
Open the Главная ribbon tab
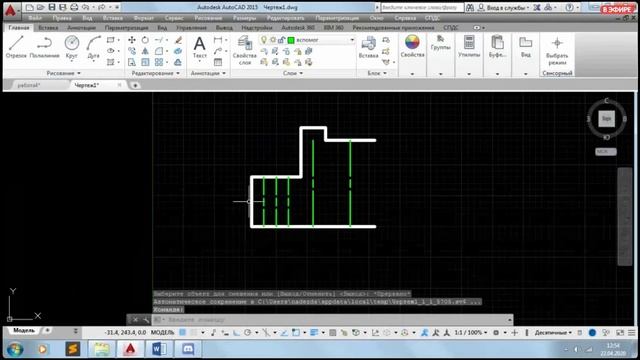click(19, 27)
